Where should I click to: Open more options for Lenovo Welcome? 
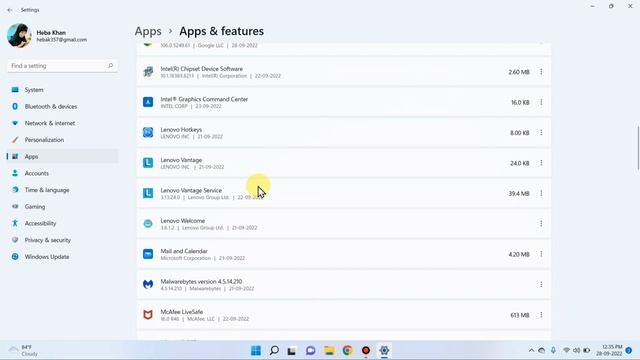pos(541,224)
